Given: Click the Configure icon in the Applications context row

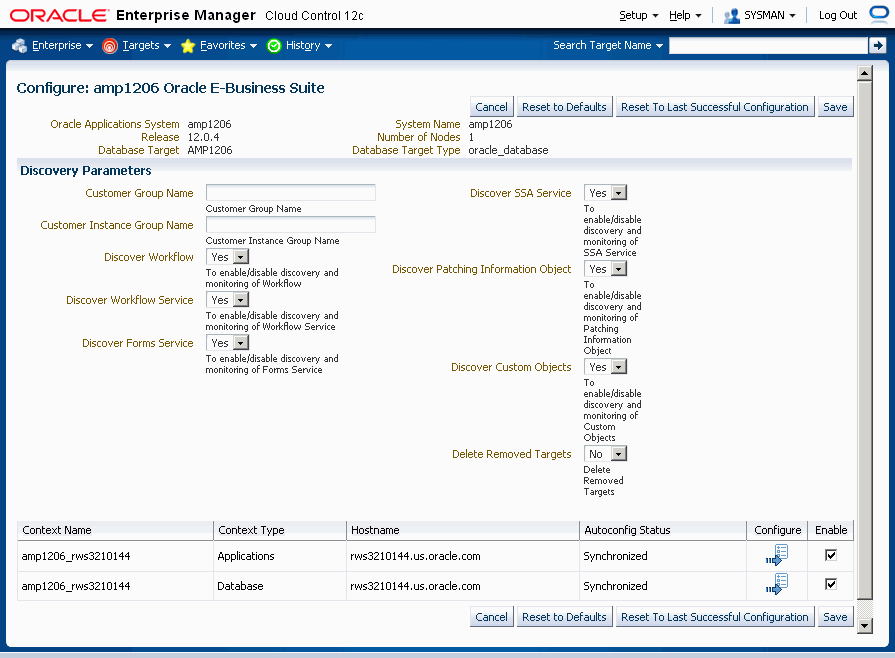Looking at the screenshot, I should [777, 555].
